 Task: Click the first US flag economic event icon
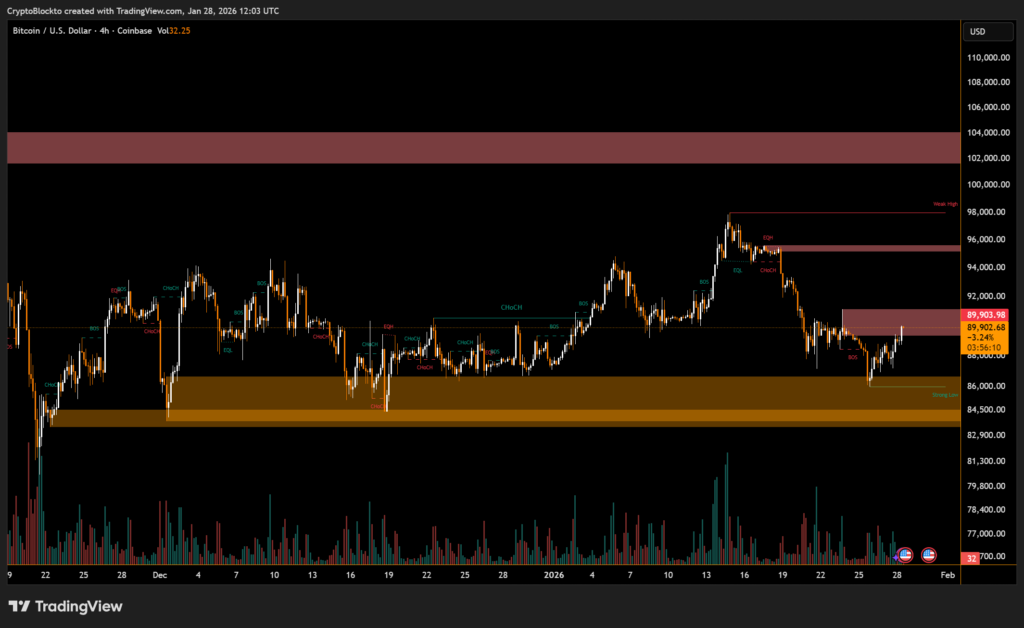906,554
